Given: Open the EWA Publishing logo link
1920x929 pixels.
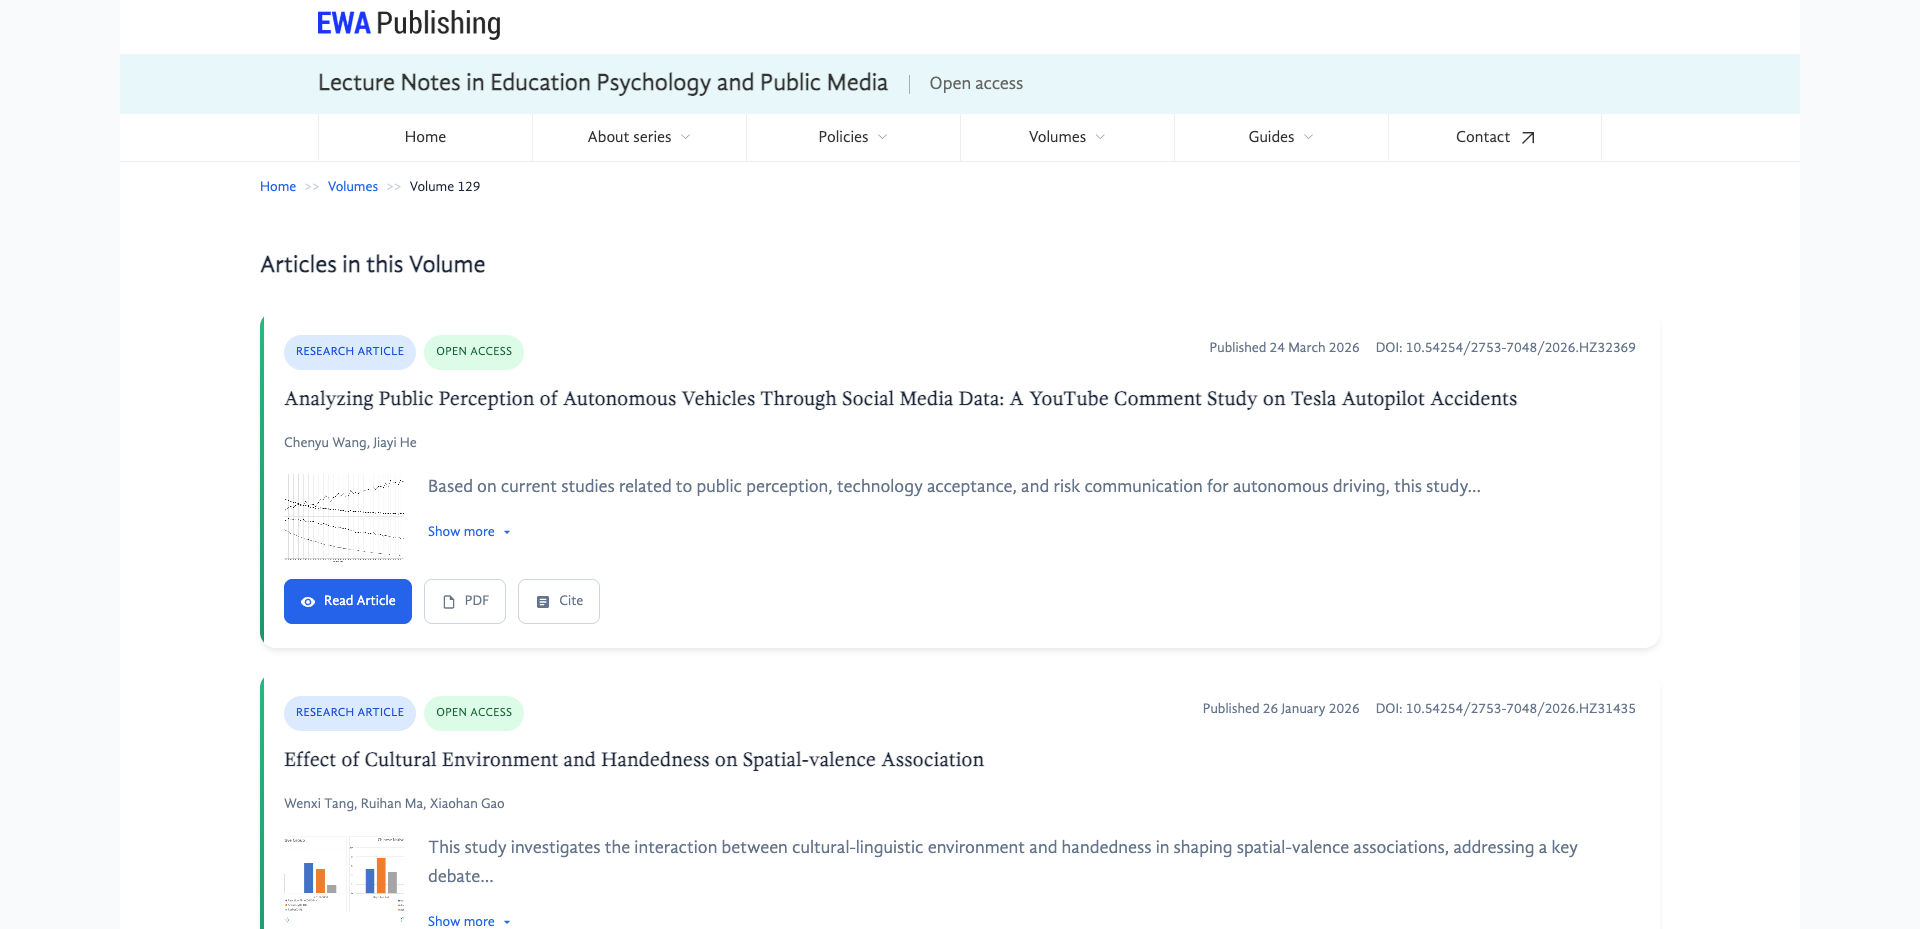Looking at the screenshot, I should [x=408, y=23].
